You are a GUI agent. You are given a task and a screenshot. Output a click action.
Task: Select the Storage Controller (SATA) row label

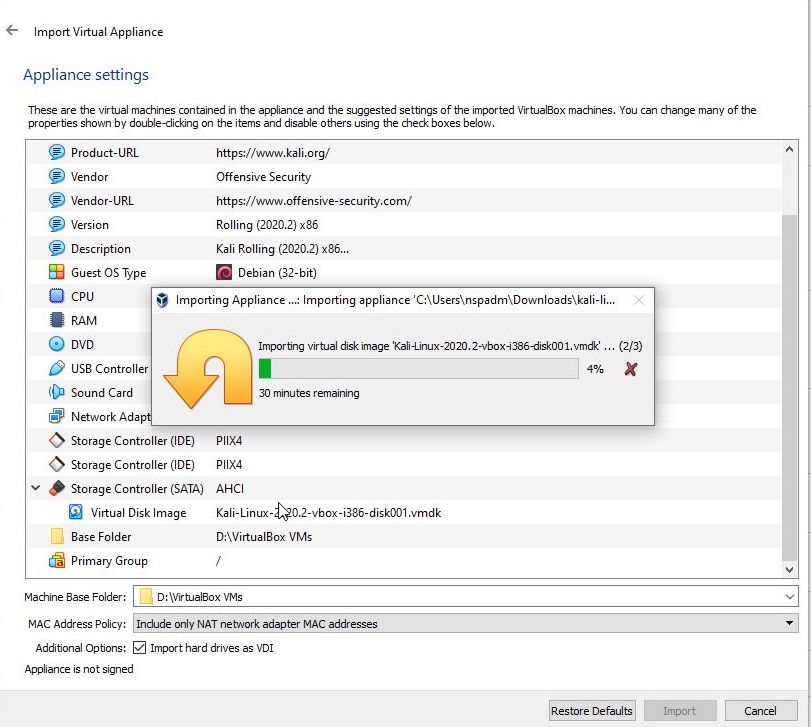click(x=137, y=489)
